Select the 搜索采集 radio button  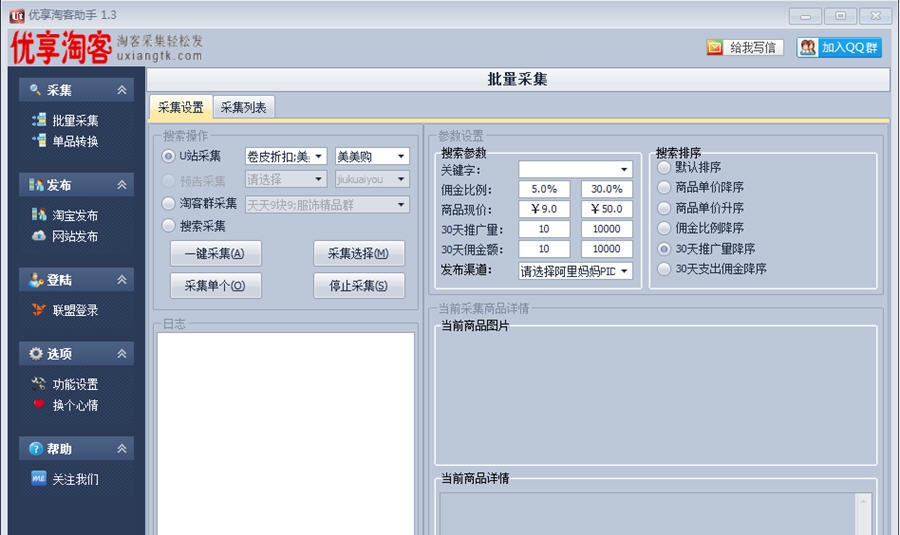[168, 226]
